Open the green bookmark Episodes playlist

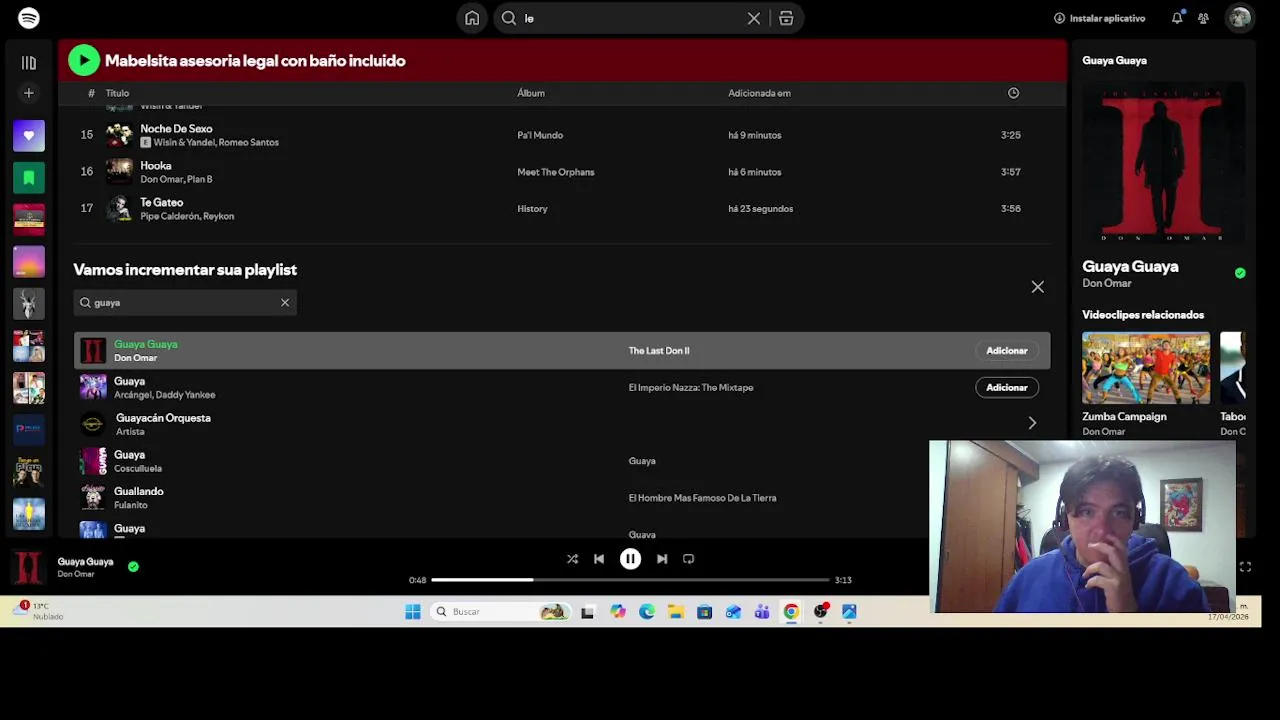pos(29,178)
